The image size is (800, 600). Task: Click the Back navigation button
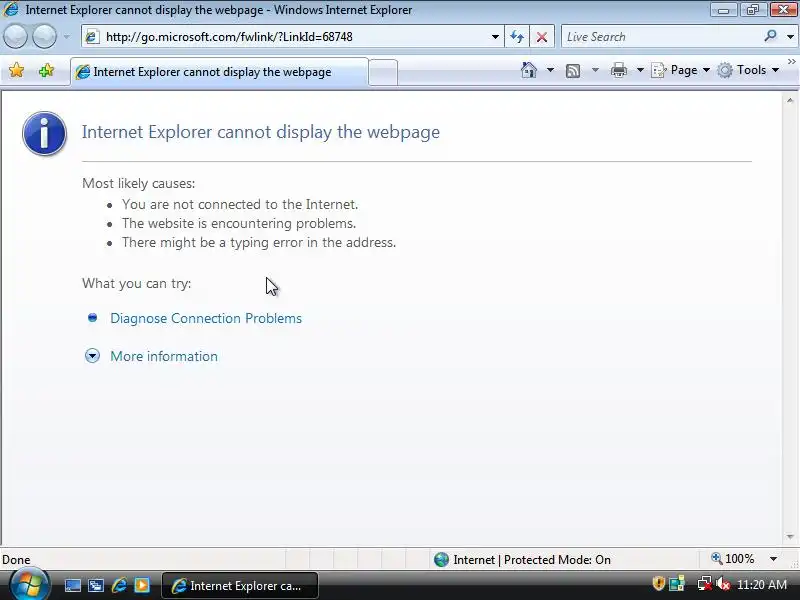(x=15, y=37)
